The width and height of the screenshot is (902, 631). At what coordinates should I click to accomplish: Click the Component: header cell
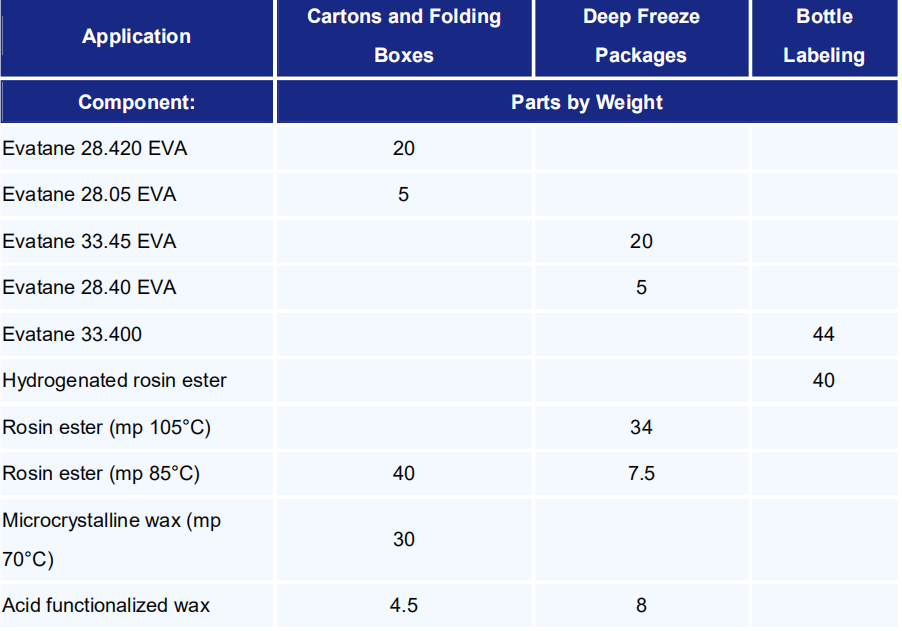point(136,102)
